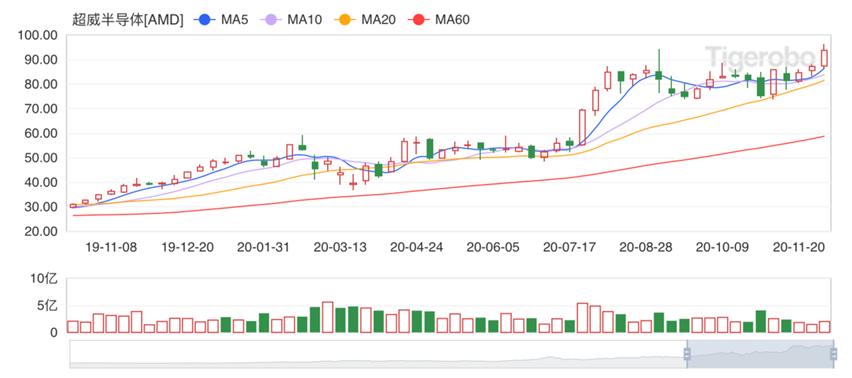Toggle the MA5 legend series

[222, 20]
